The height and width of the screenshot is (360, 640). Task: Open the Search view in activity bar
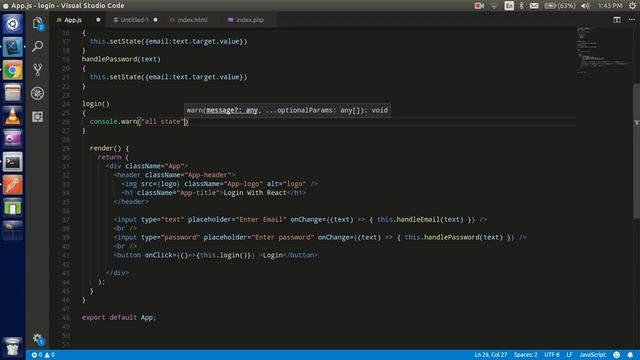[38, 46]
